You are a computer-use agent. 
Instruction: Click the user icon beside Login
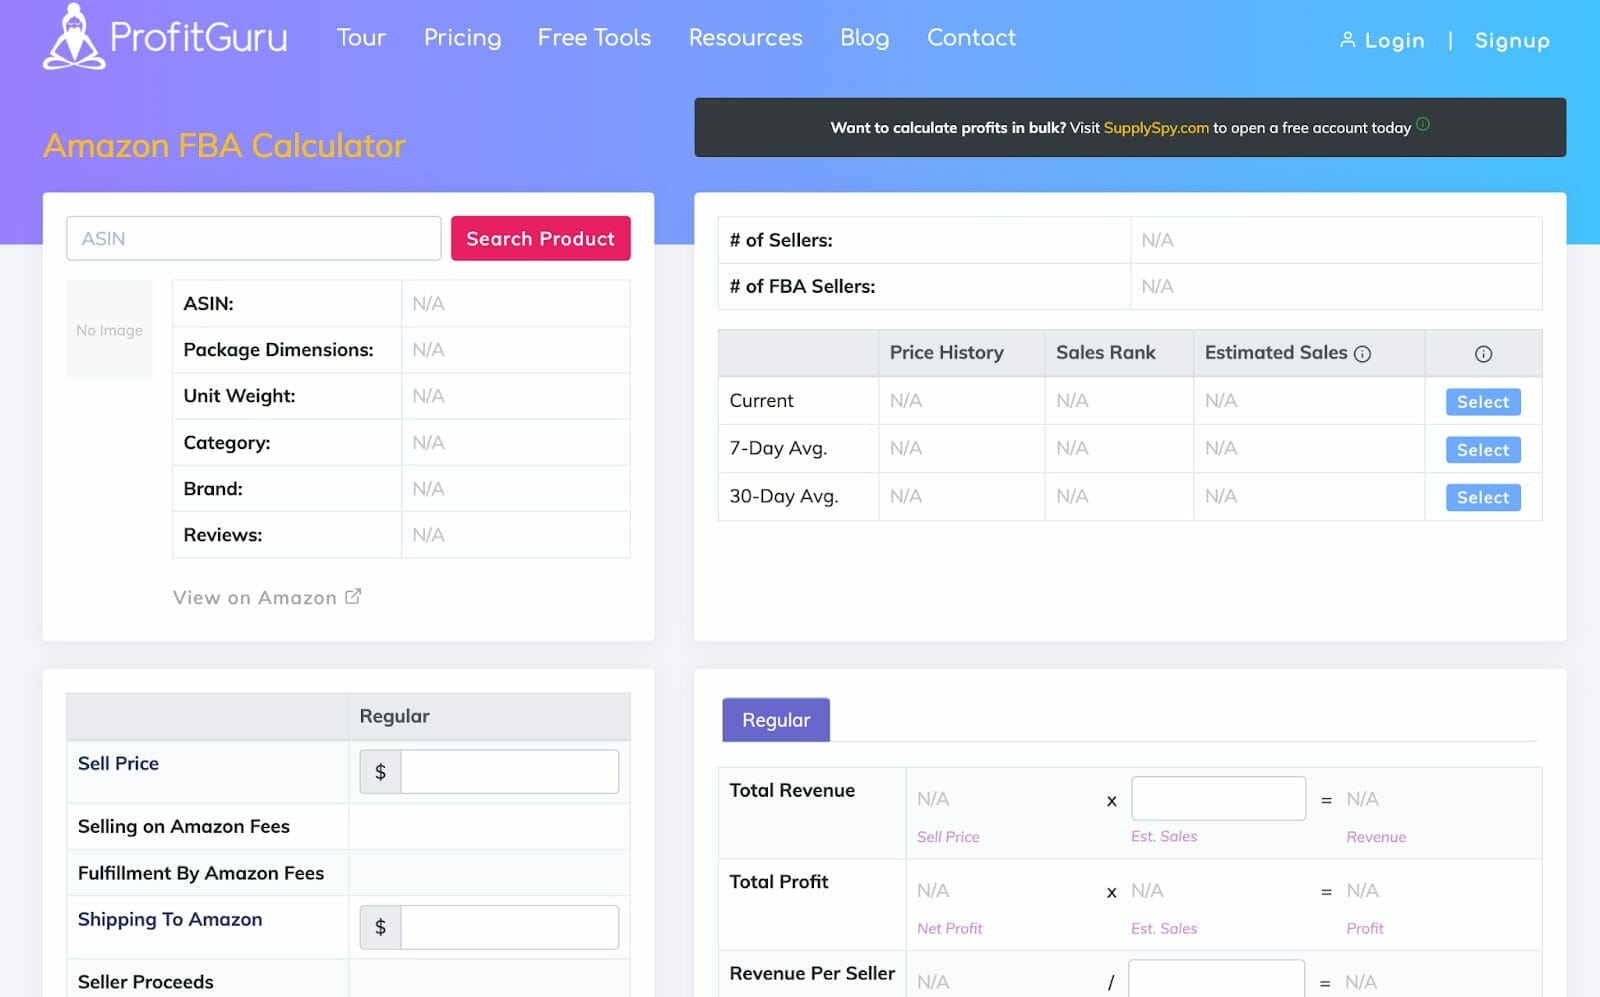coord(1347,40)
